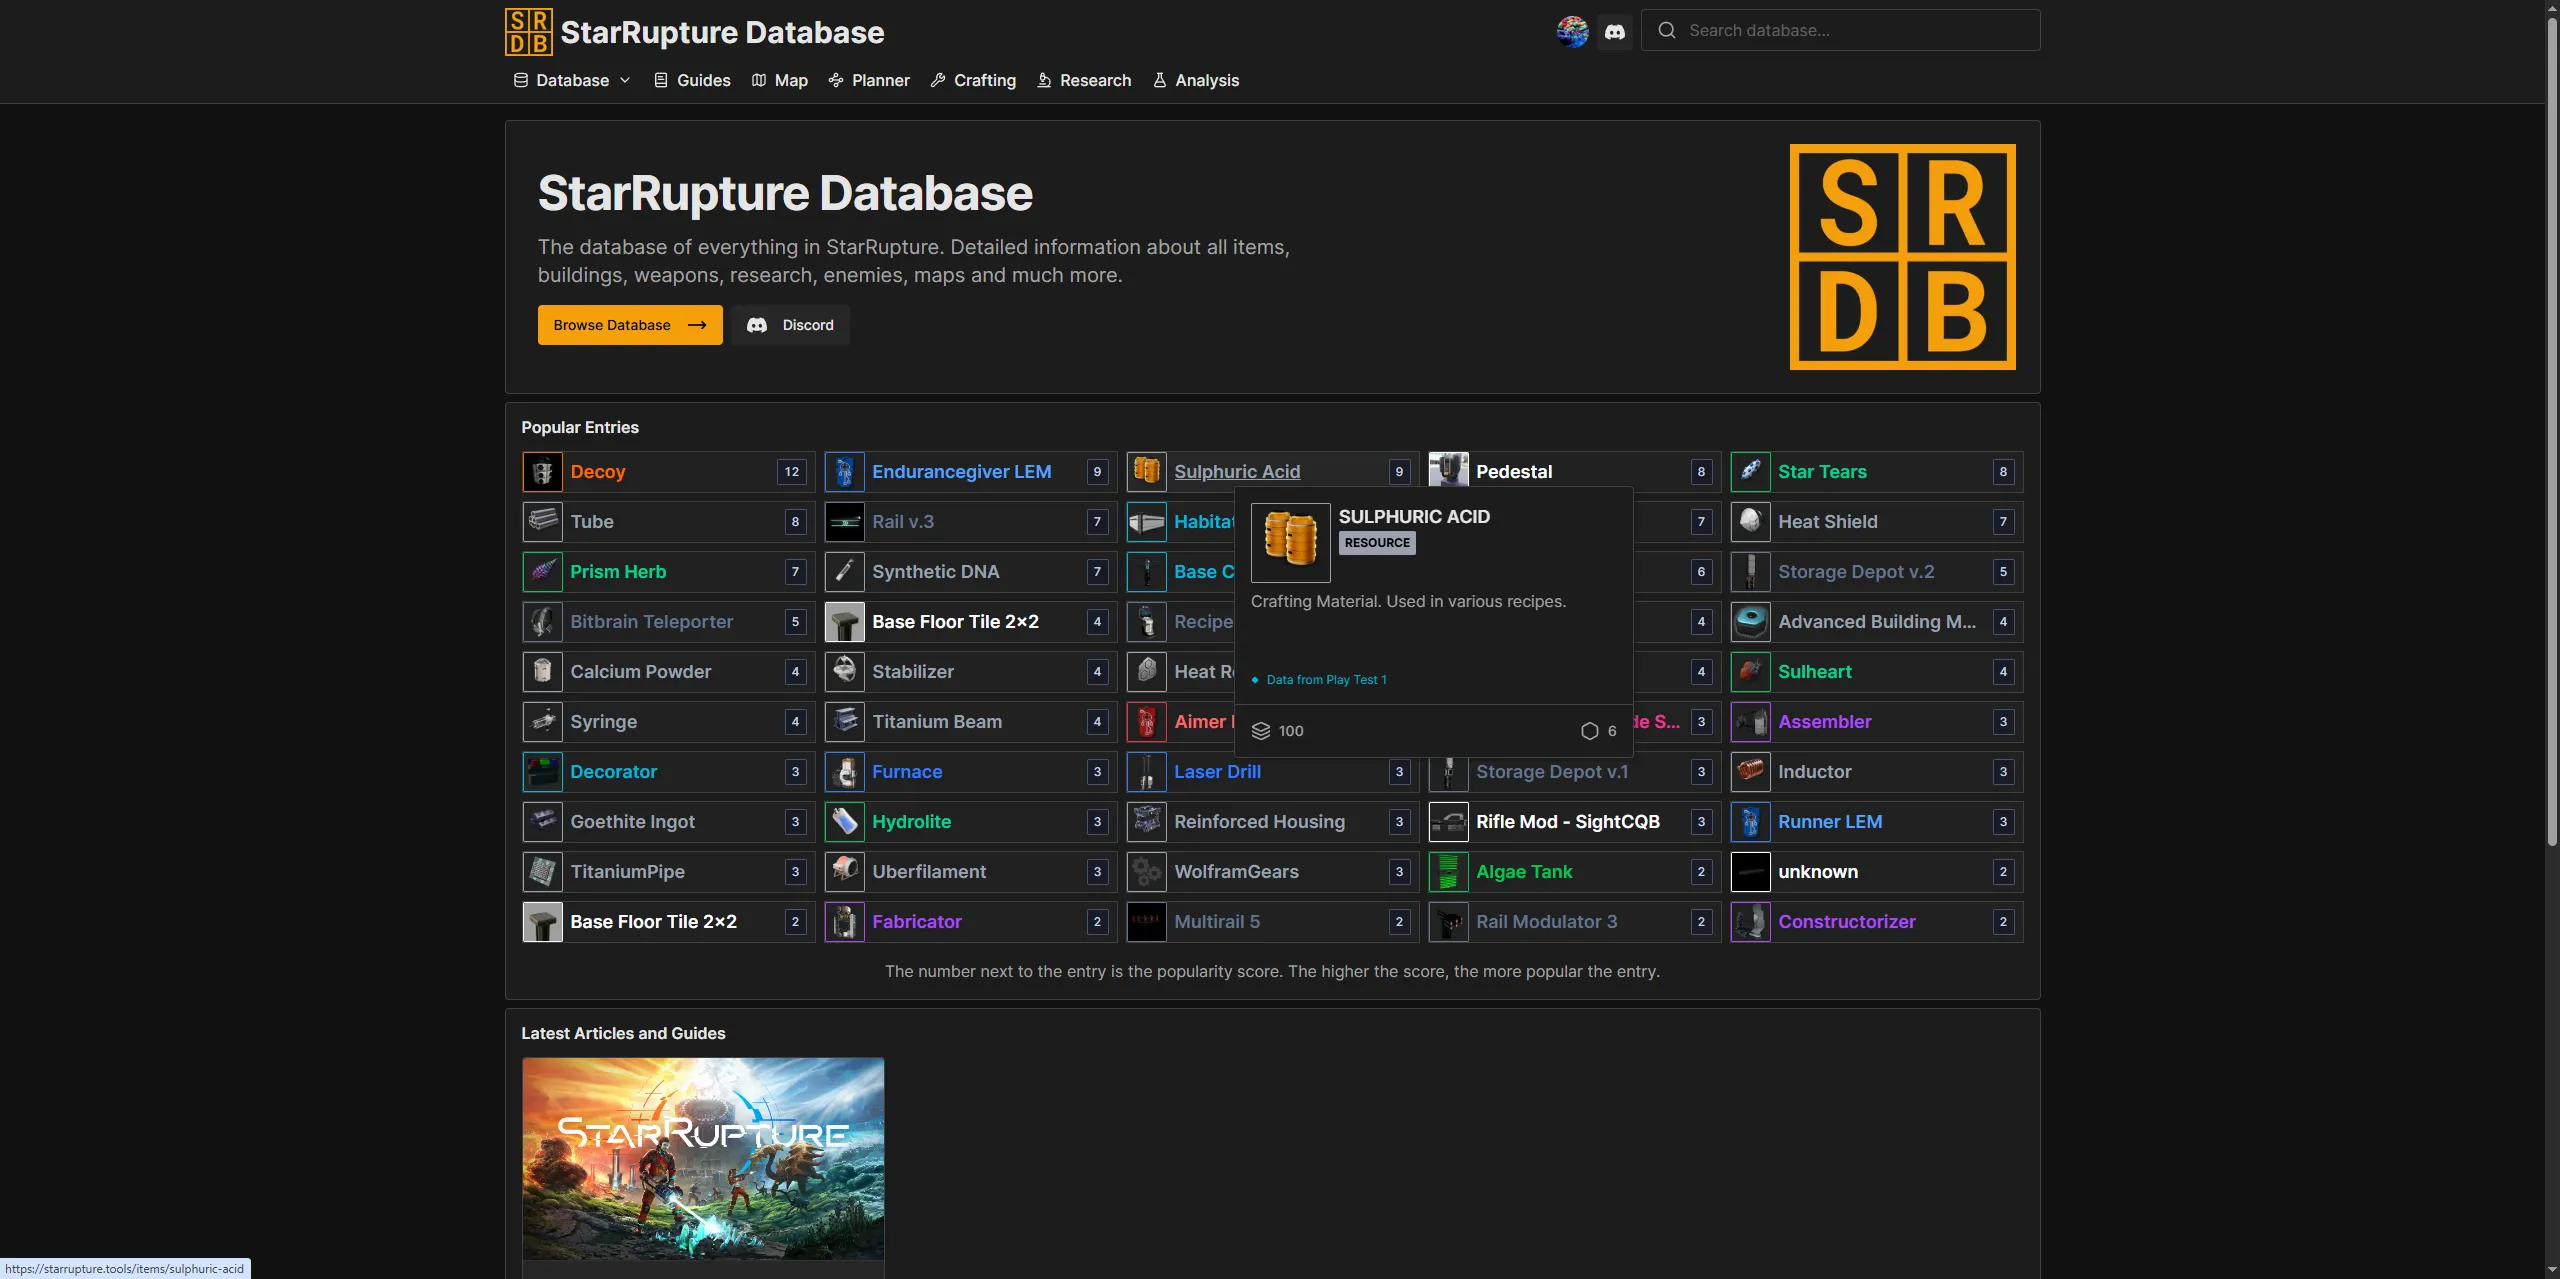Click into the Search database field
2560x1279 pixels.
point(1840,30)
